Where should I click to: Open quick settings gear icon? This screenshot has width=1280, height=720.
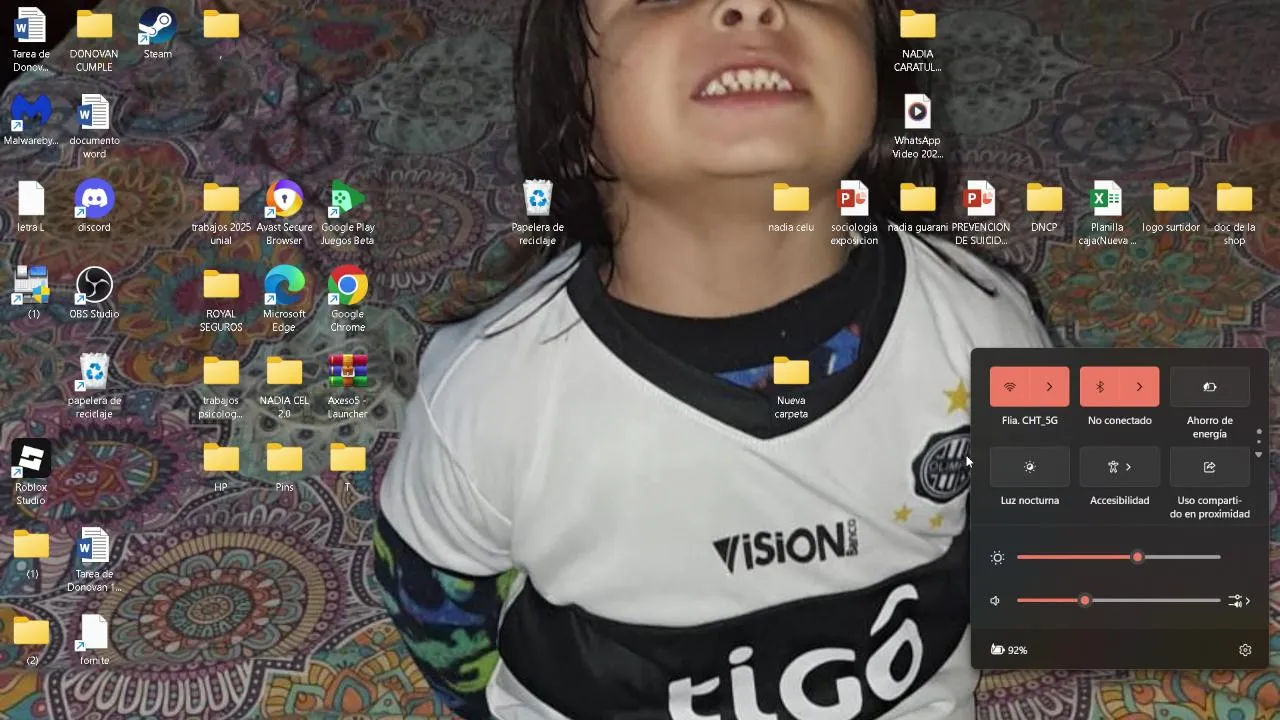(x=1245, y=650)
